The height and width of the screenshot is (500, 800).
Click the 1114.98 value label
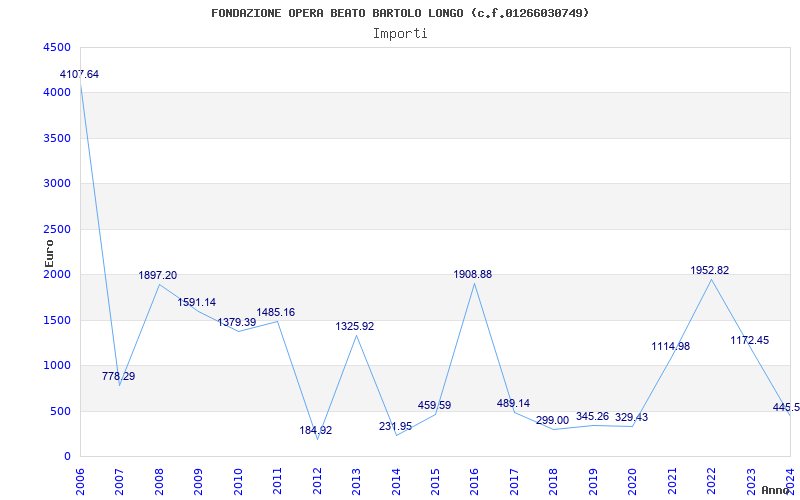(670, 346)
